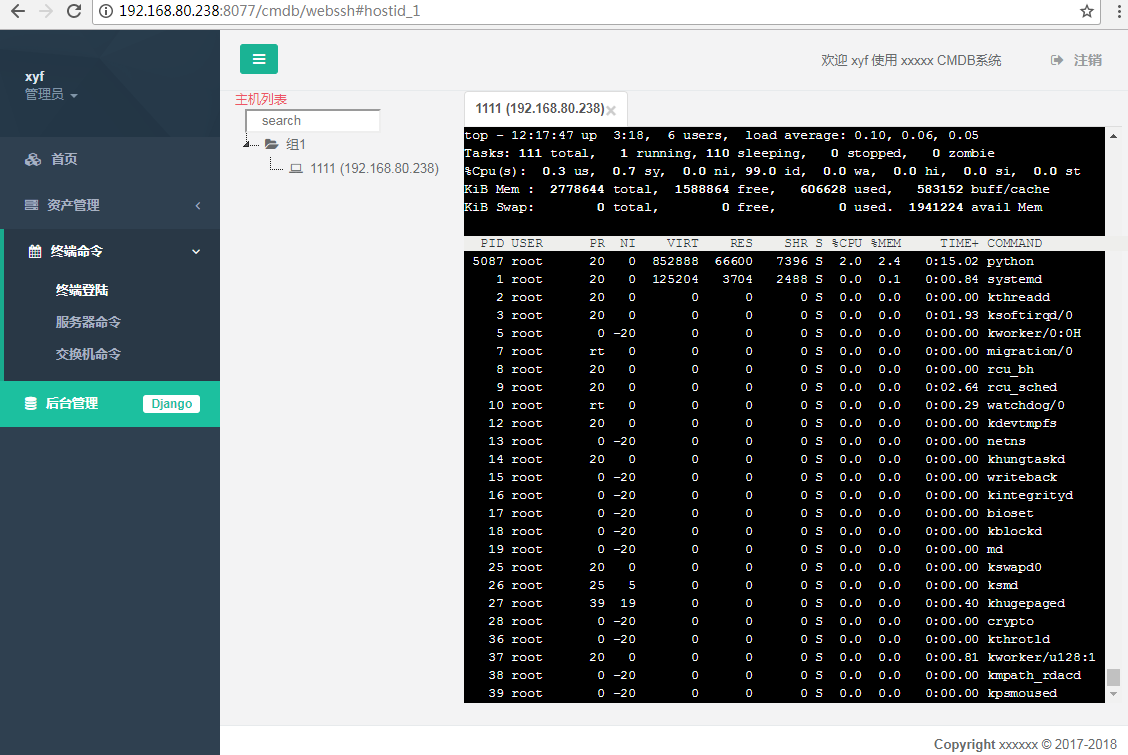Image resolution: width=1128 pixels, height=755 pixels.
Task: Click the logout arrow icon
Action: (1057, 60)
